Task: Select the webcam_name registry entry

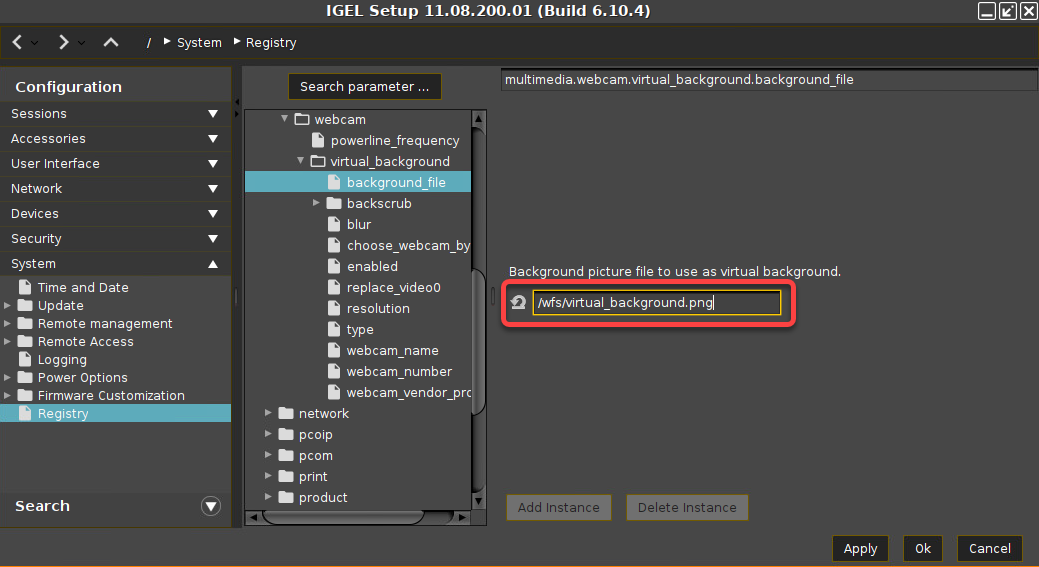Action: click(392, 351)
